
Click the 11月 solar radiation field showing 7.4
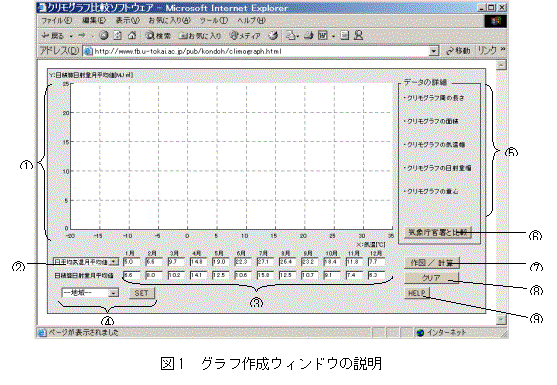click(x=354, y=275)
